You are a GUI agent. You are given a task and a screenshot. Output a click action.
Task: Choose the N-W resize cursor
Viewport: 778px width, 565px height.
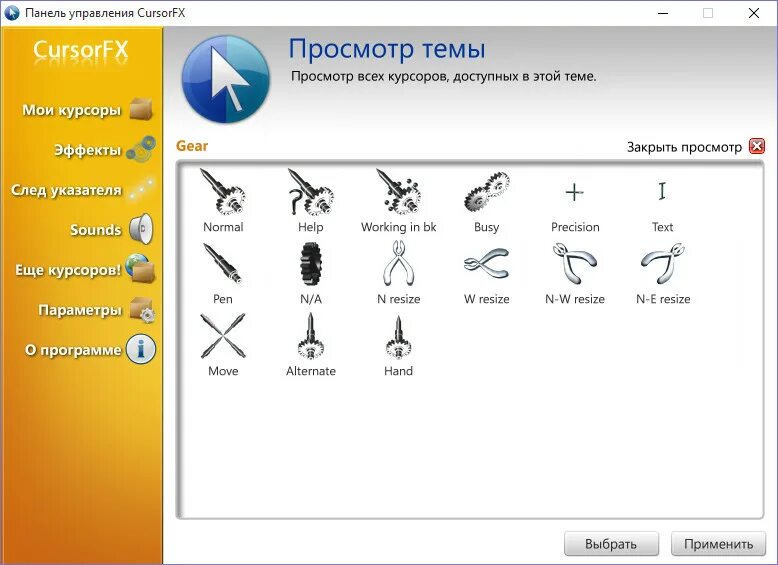(575, 263)
